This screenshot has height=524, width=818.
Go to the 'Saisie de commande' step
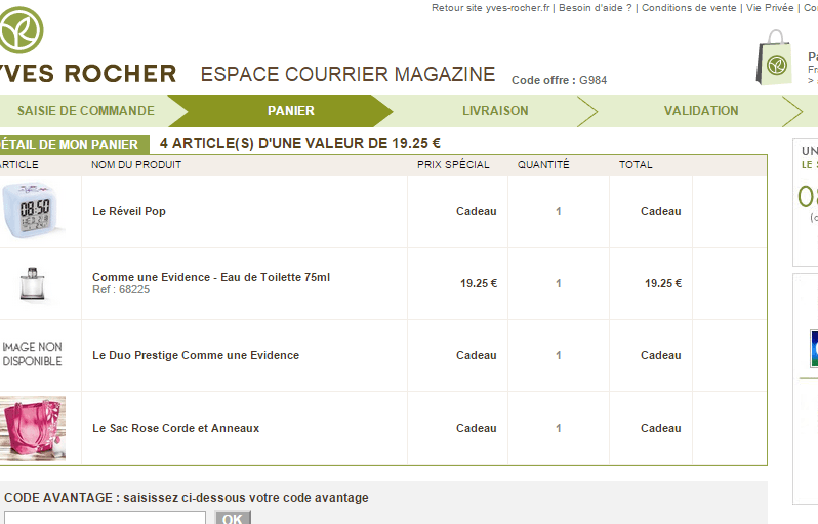click(x=85, y=111)
